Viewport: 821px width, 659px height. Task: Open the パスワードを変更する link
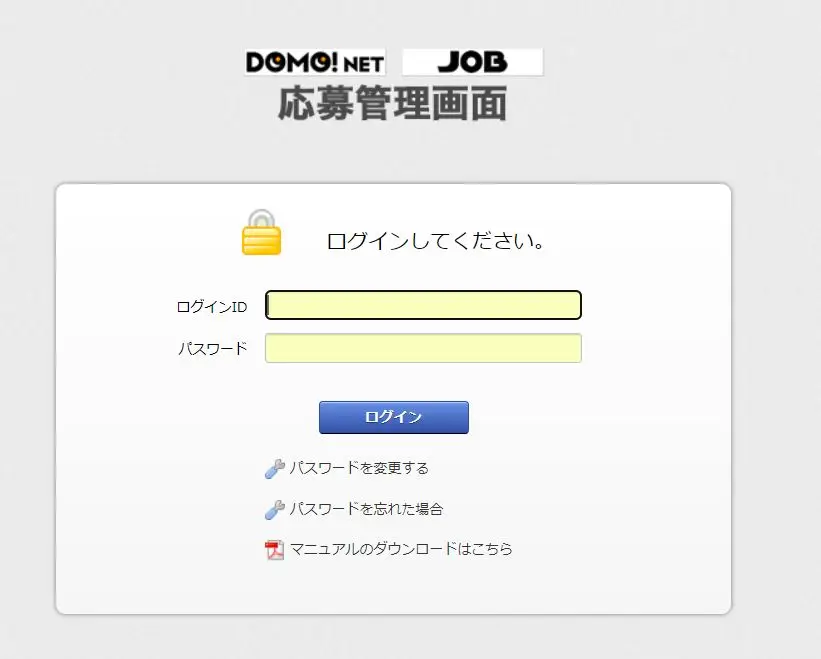tap(359, 468)
